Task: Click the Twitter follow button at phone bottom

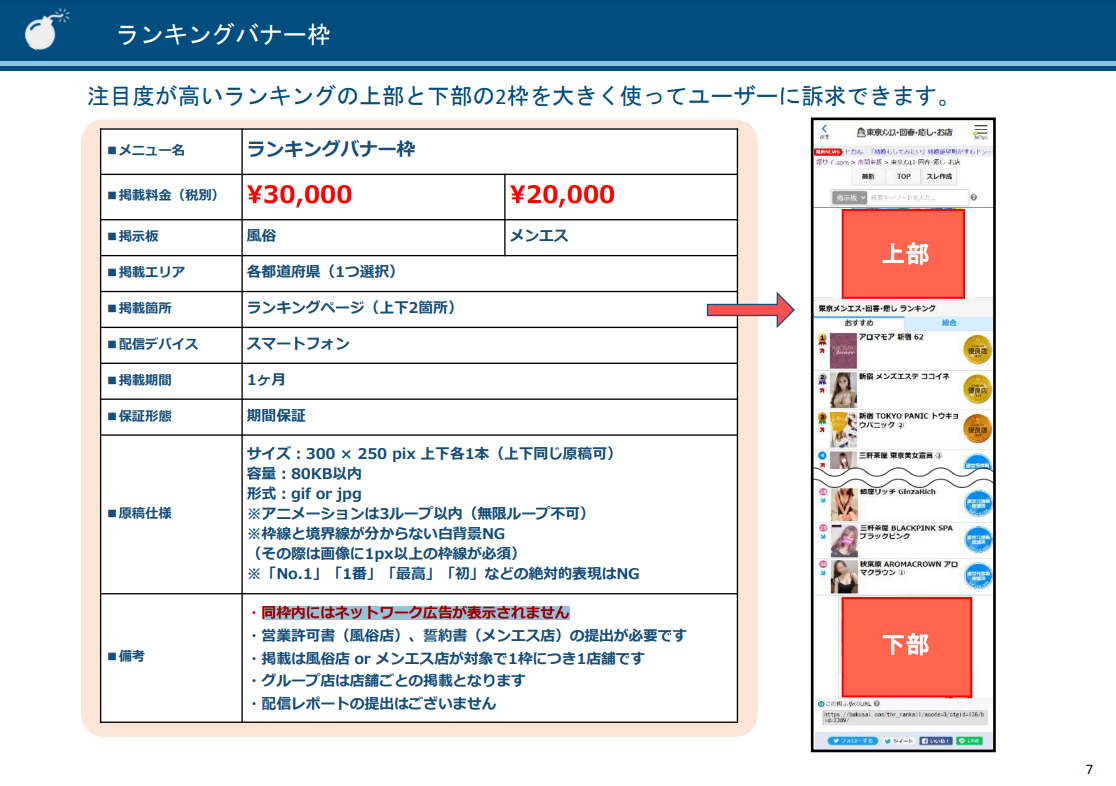Action: point(853,740)
